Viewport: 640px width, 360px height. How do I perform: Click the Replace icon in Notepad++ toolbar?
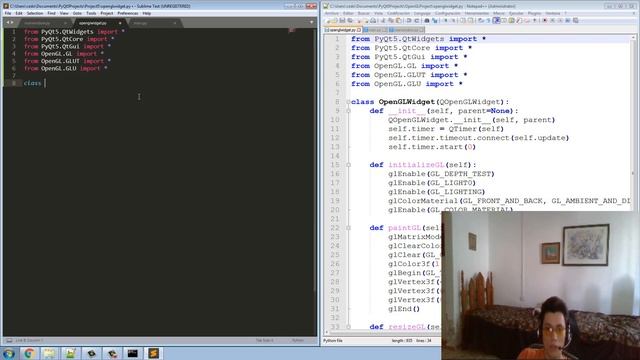pyautogui.click(x=435, y=20)
